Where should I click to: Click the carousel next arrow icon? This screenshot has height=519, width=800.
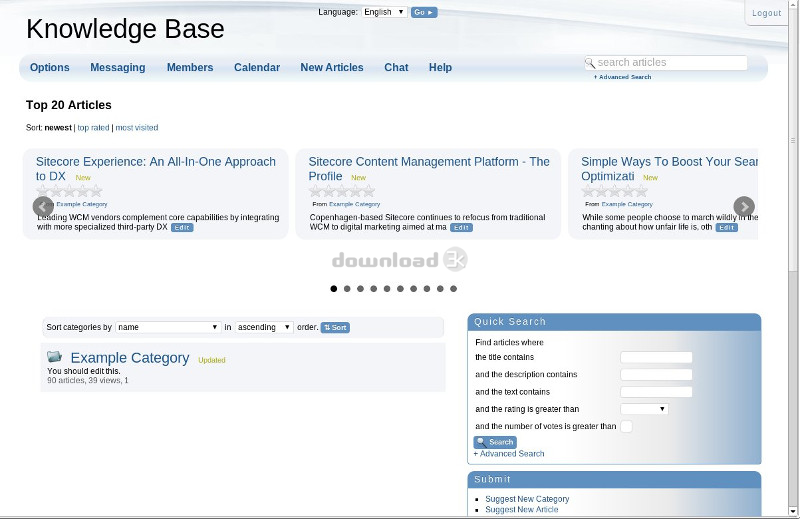(744, 206)
